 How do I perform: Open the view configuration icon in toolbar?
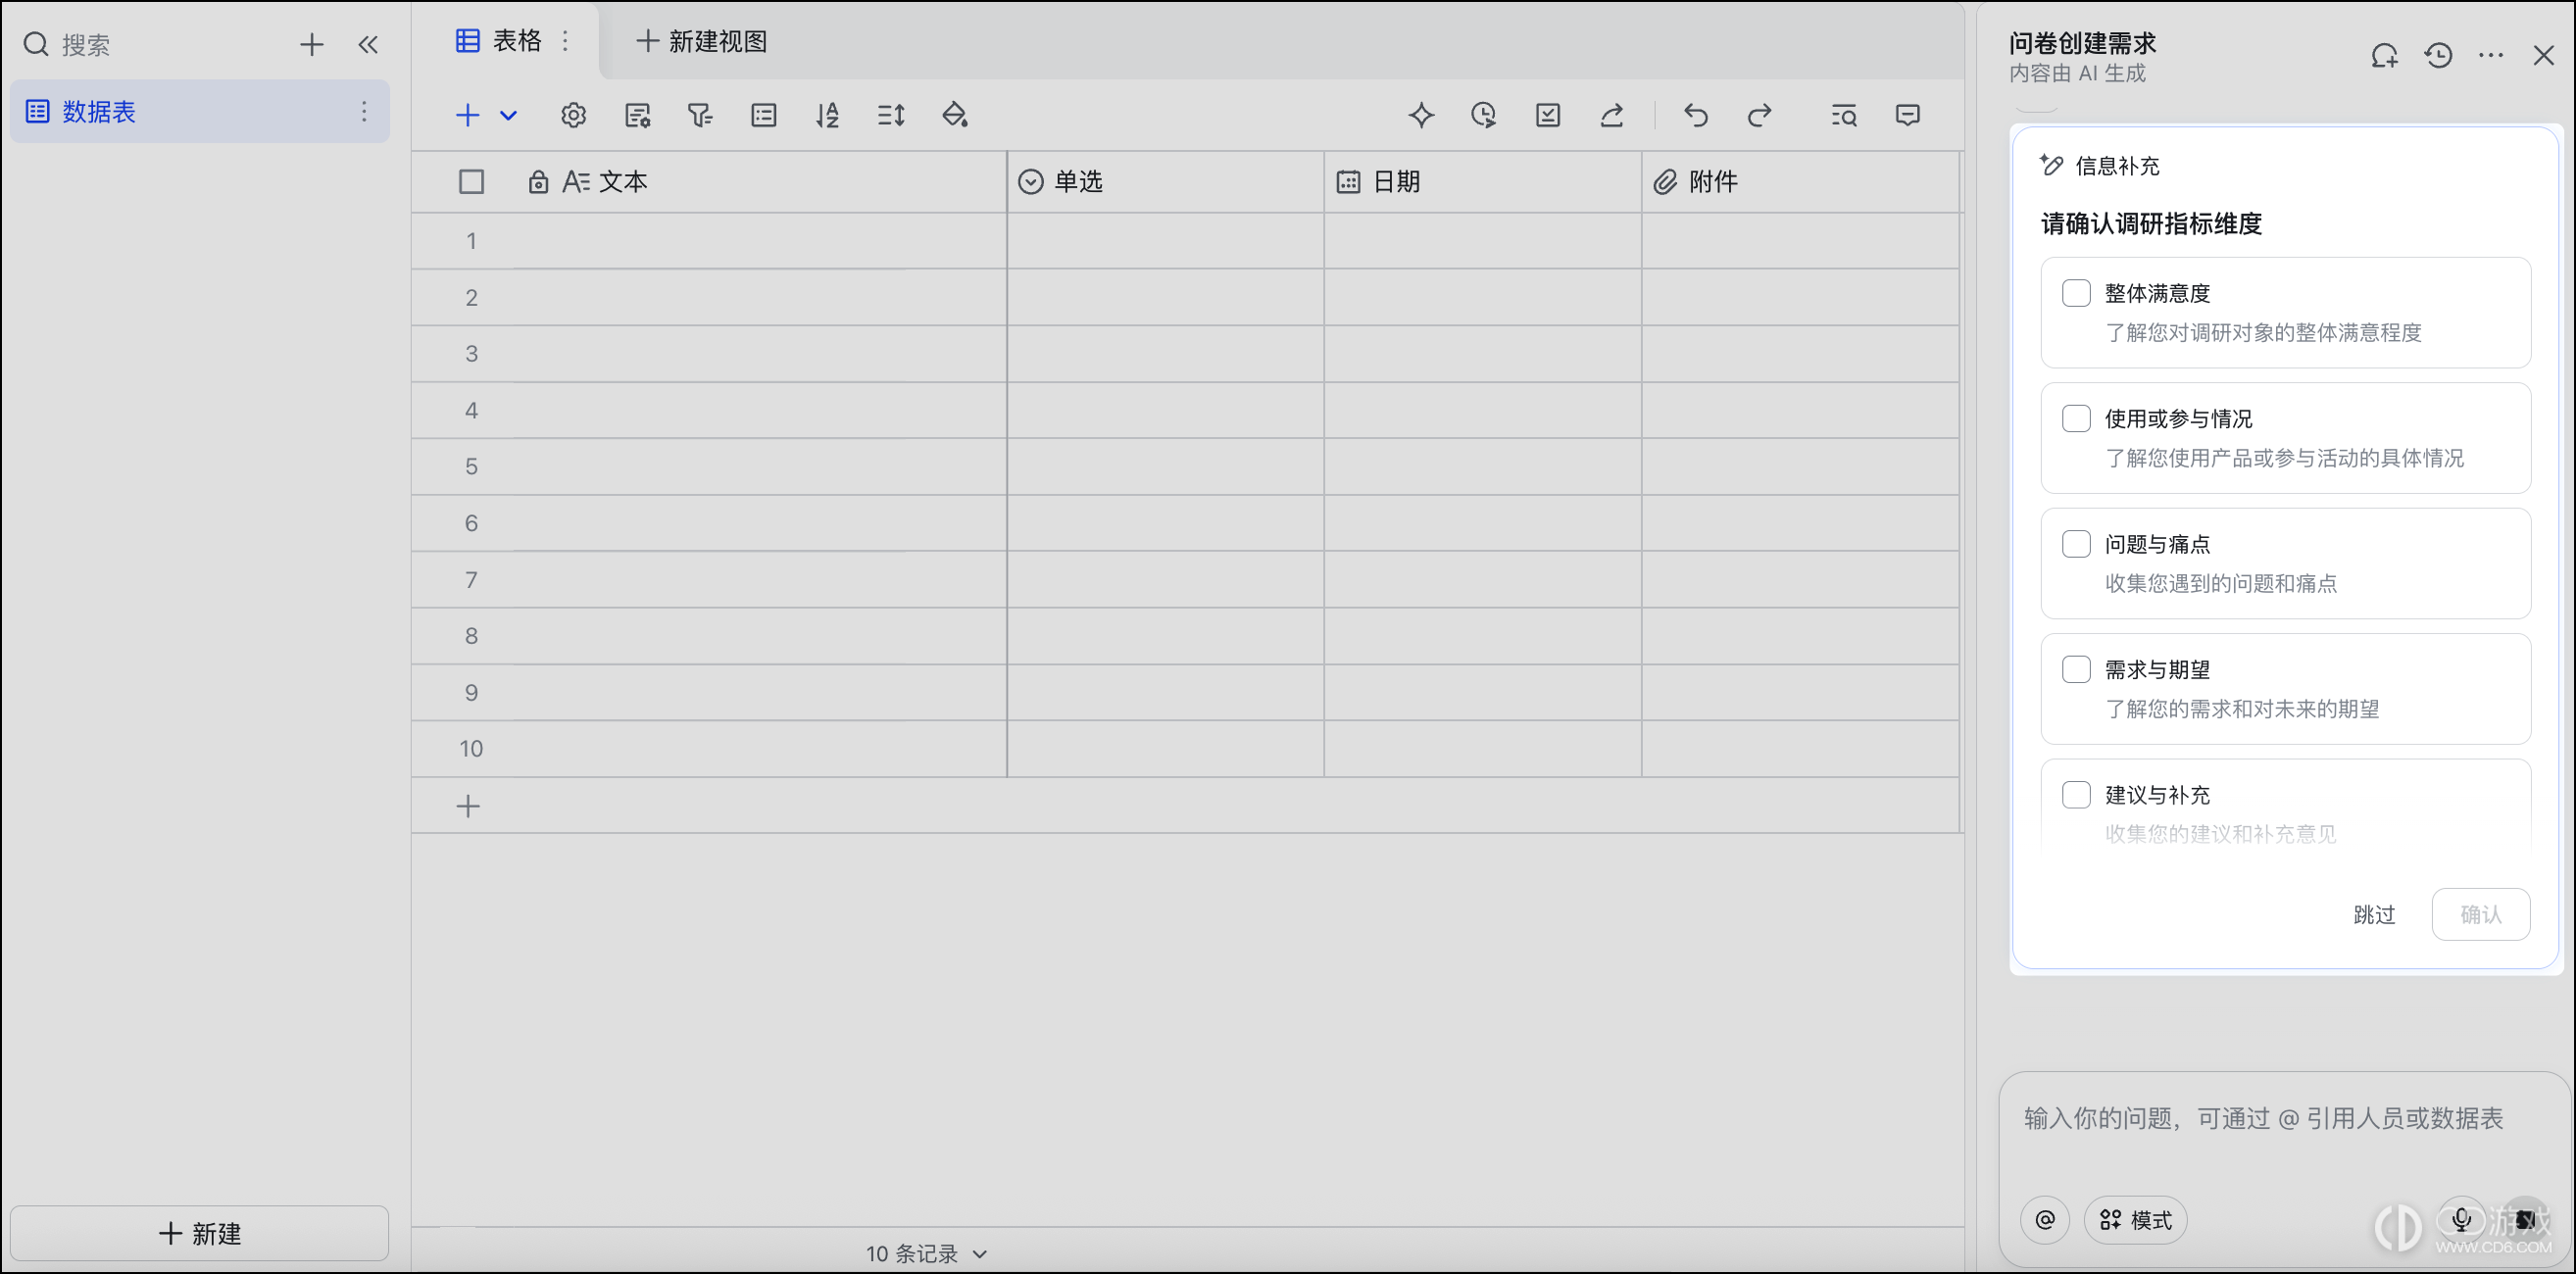pyautogui.click(x=637, y=115)
